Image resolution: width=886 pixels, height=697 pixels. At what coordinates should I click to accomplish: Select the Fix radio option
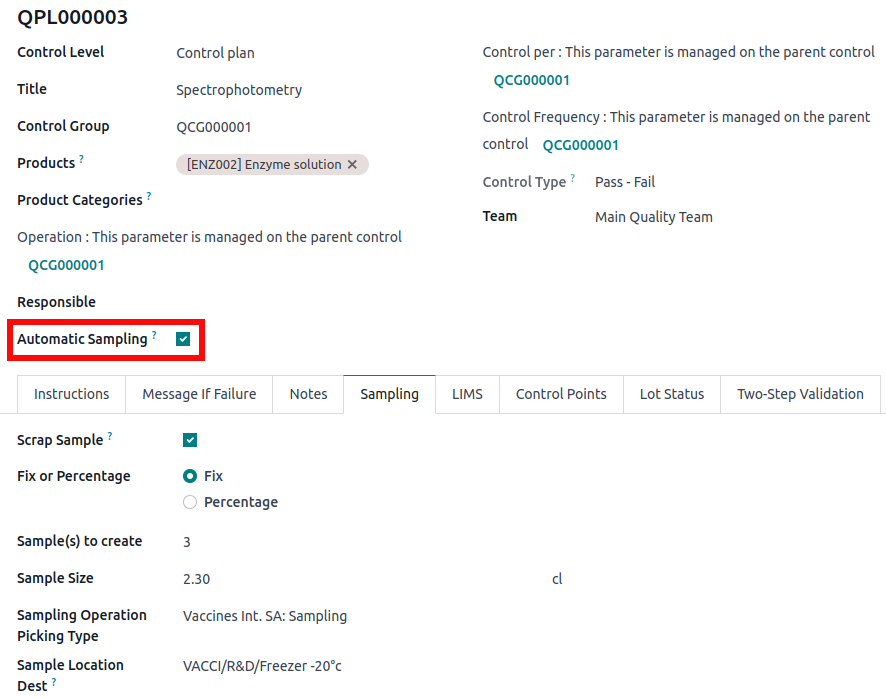190,476
